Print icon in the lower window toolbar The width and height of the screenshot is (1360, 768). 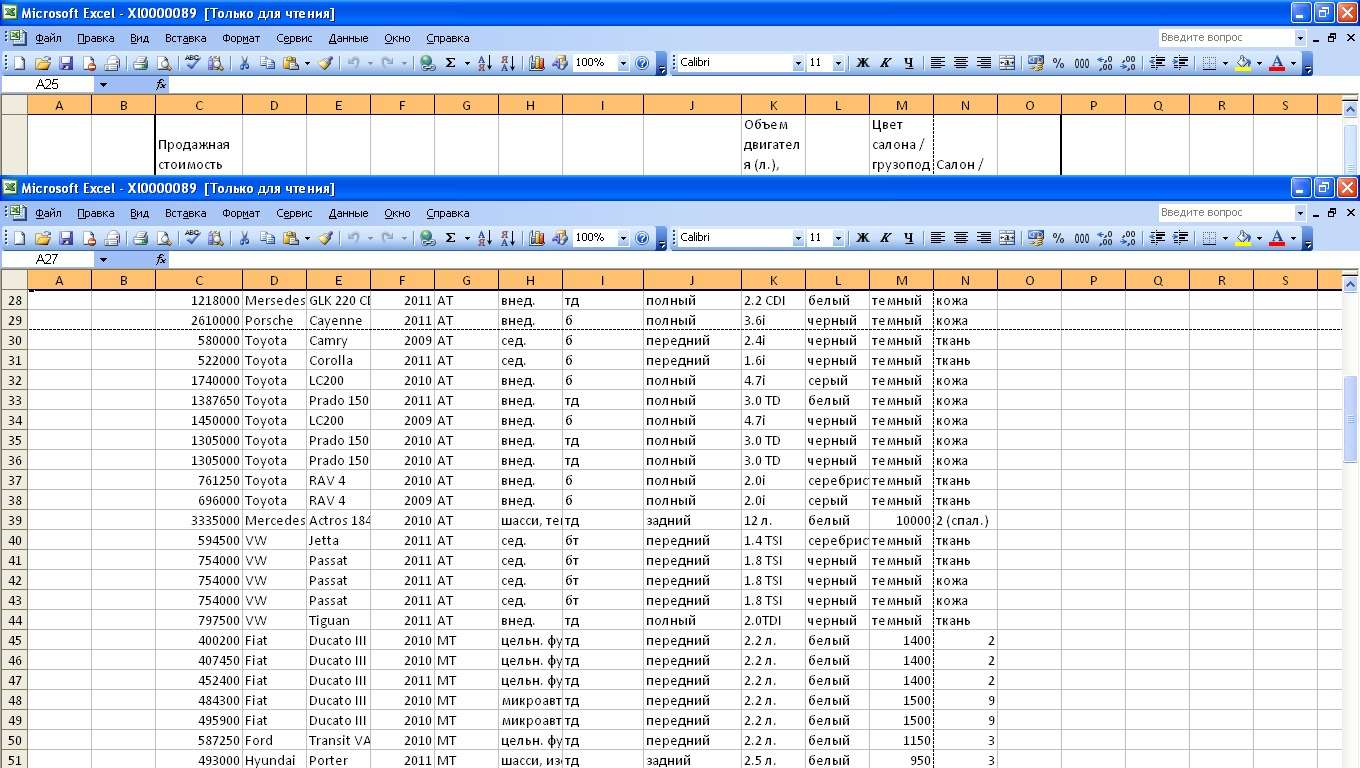[140, 238]
